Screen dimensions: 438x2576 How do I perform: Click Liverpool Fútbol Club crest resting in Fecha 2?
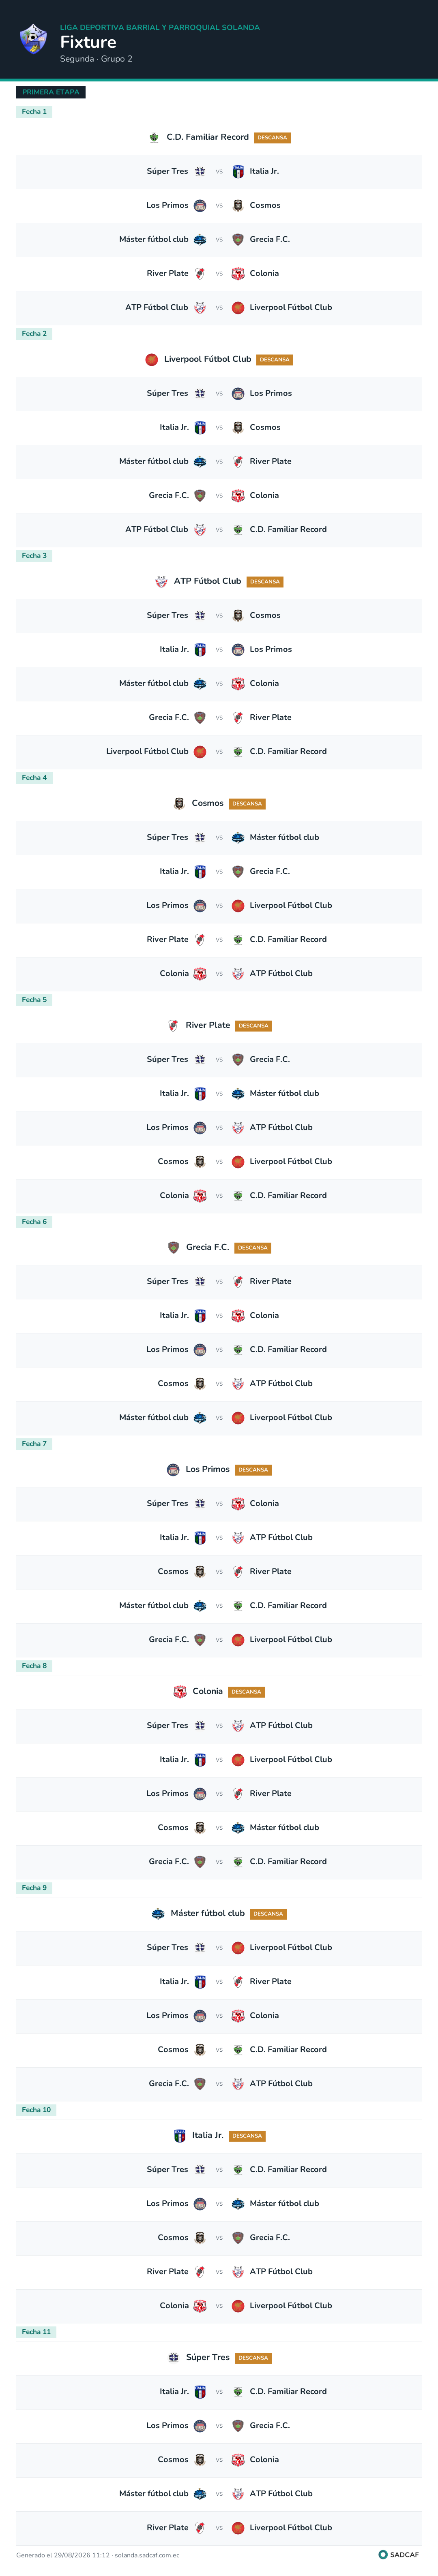(x=151, y=359)
